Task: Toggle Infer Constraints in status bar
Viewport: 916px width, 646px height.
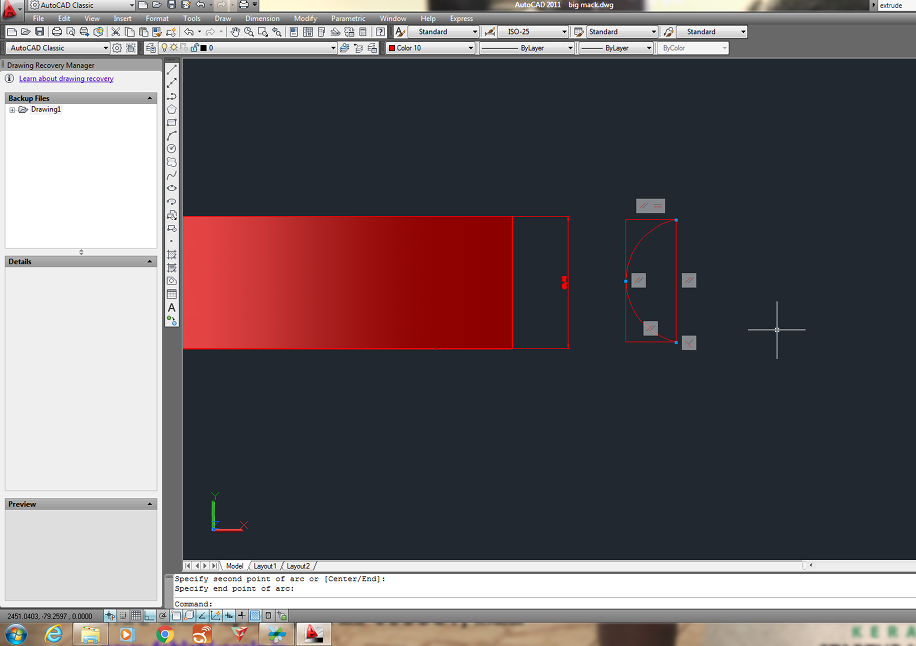Action: pos(110,616)
